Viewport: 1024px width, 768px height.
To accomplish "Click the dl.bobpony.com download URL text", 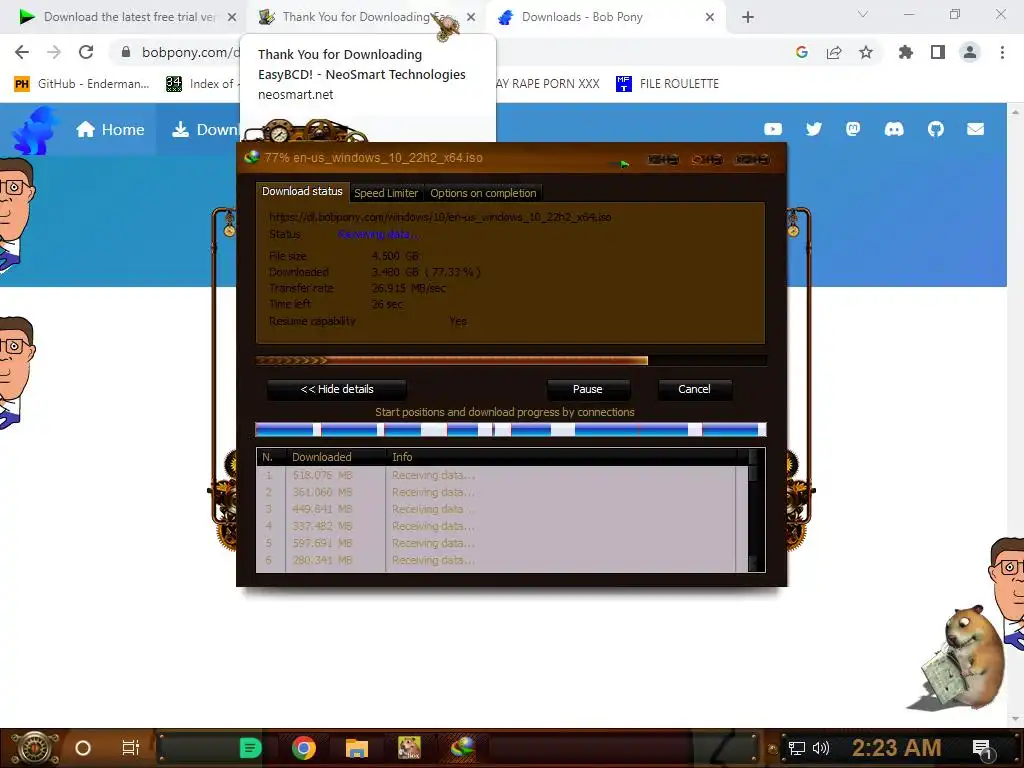I will click(440, 217).
